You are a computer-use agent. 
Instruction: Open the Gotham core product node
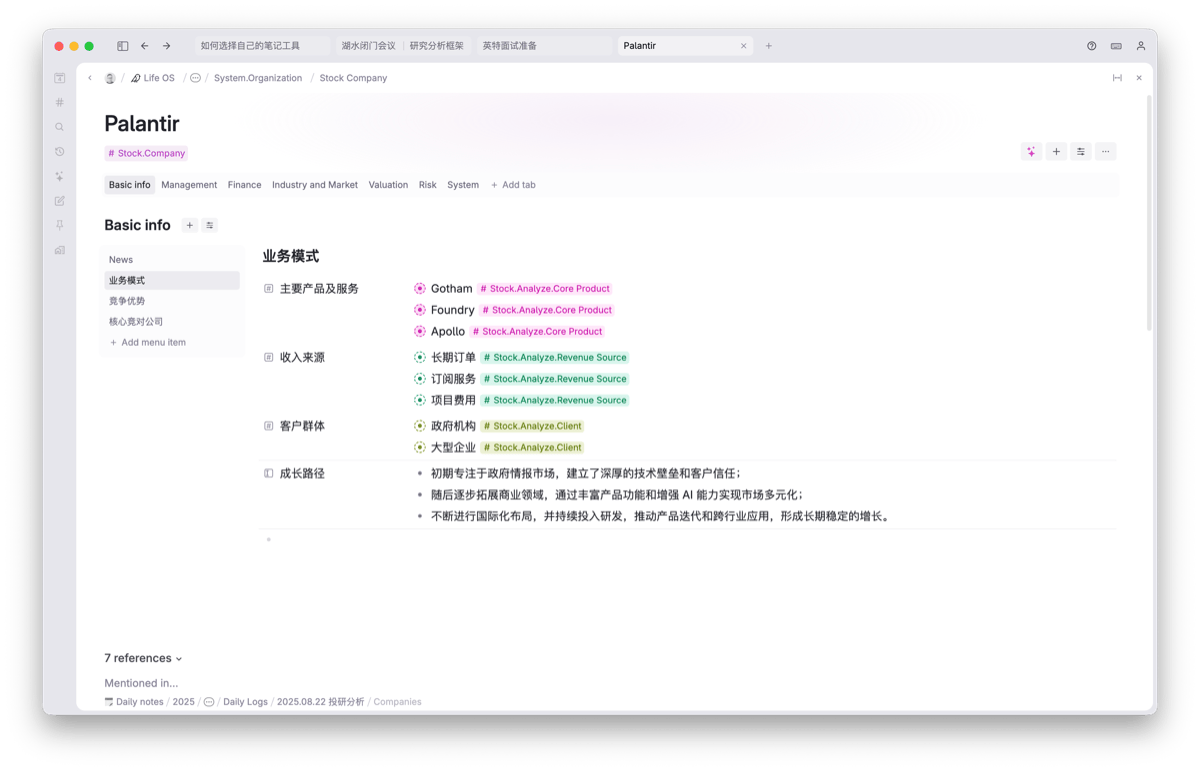[x=451, y=289]
